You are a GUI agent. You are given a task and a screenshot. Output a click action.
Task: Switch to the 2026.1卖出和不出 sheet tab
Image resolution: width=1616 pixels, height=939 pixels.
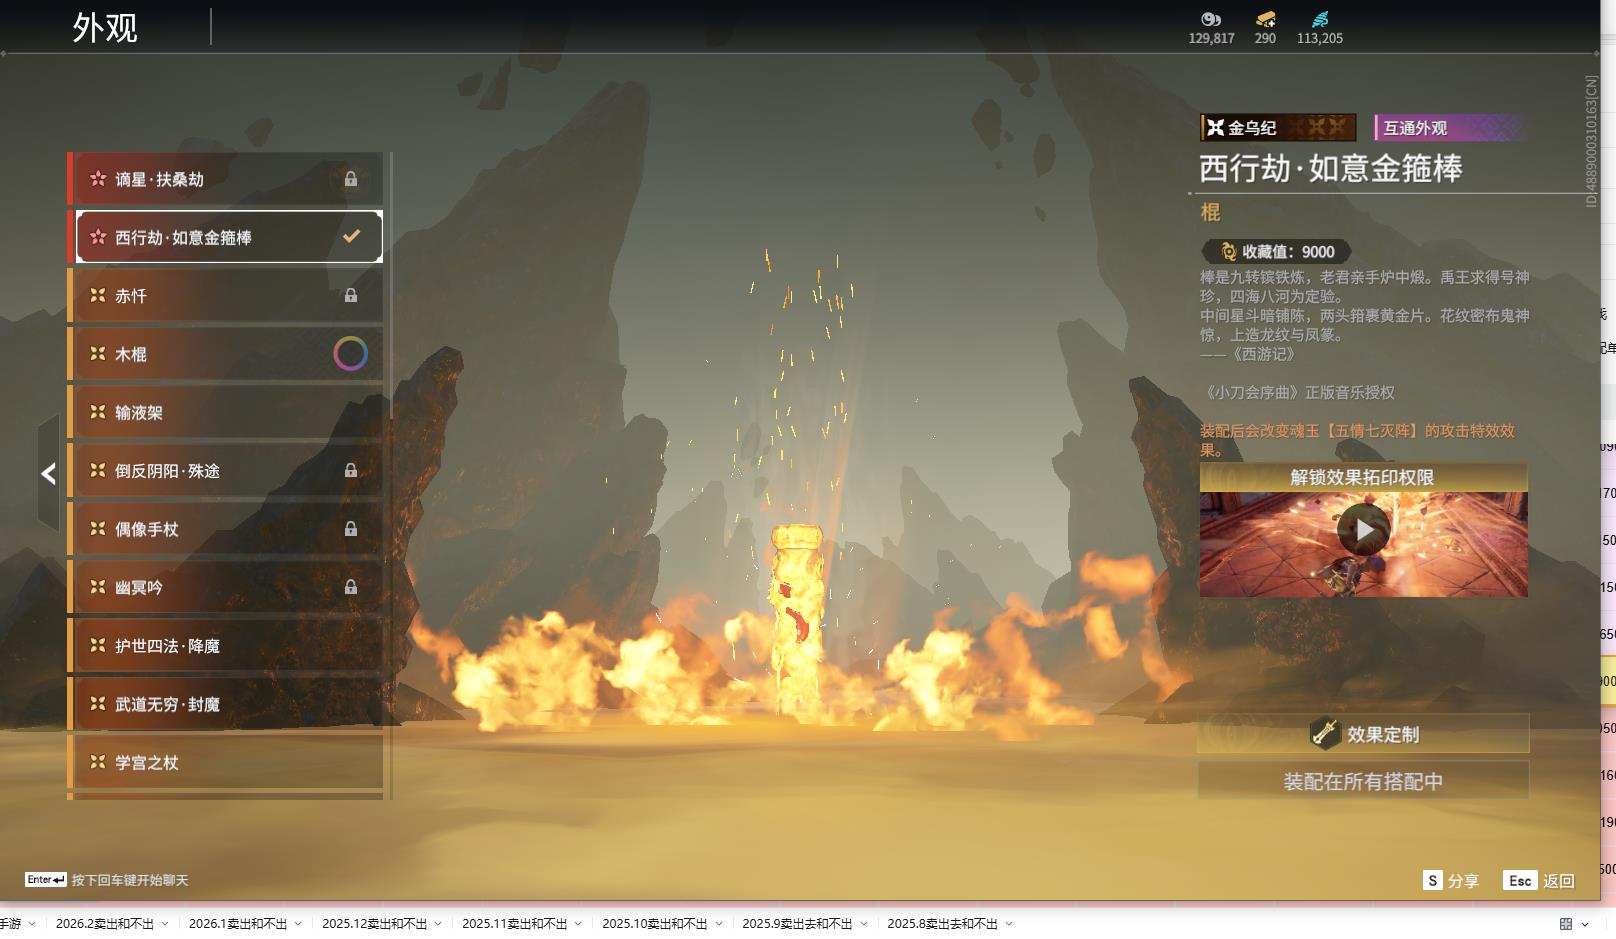pyautogui.click(x=238, y=923)
